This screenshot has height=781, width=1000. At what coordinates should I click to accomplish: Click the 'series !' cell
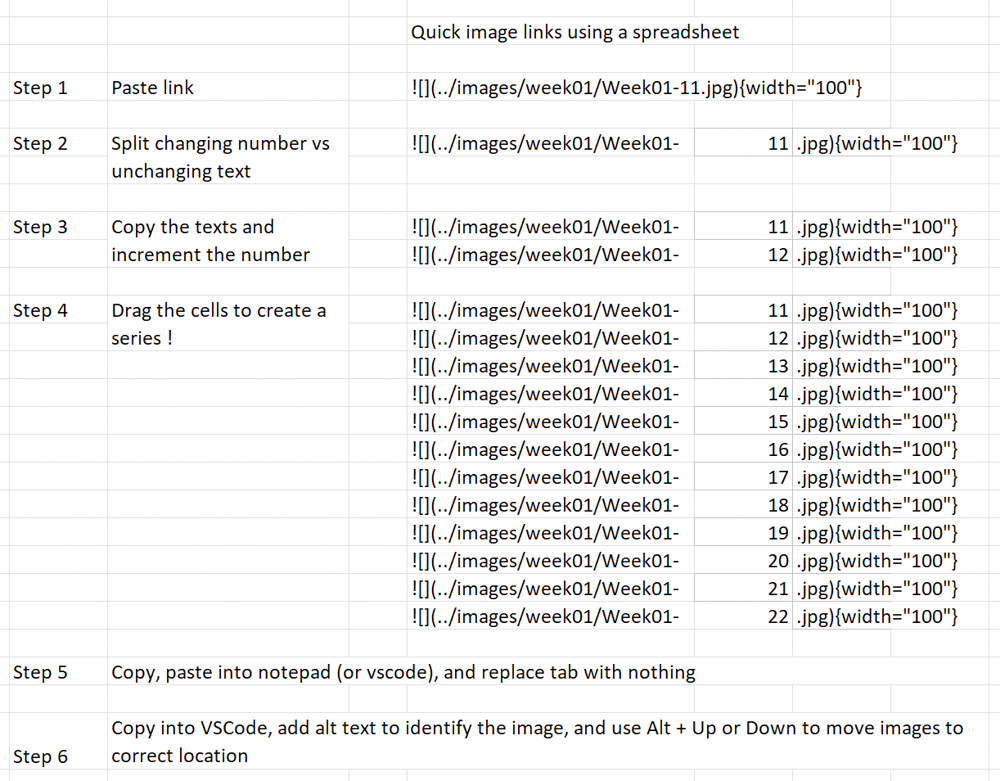tap(142, 338)
